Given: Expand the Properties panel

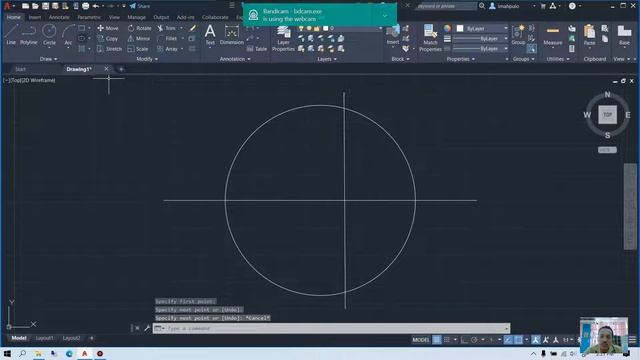Looking at the screenshot, I should click(x=461, y=59).
